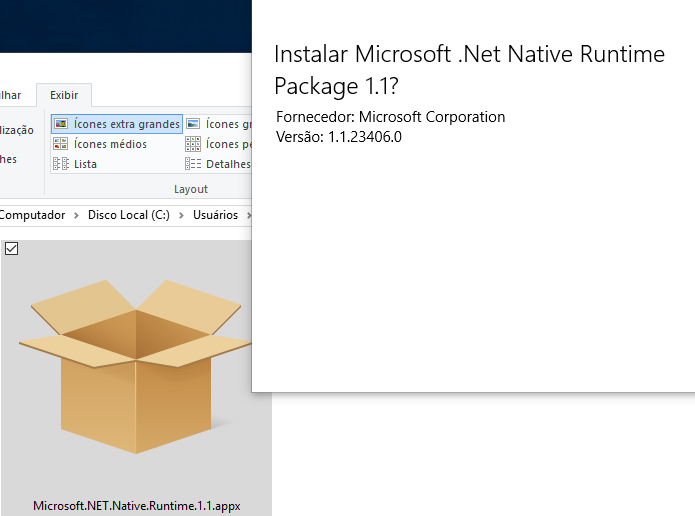Select the Detalhes layout option
The height and width of the screenshot is (516, 695).
(x=218, y=164)
